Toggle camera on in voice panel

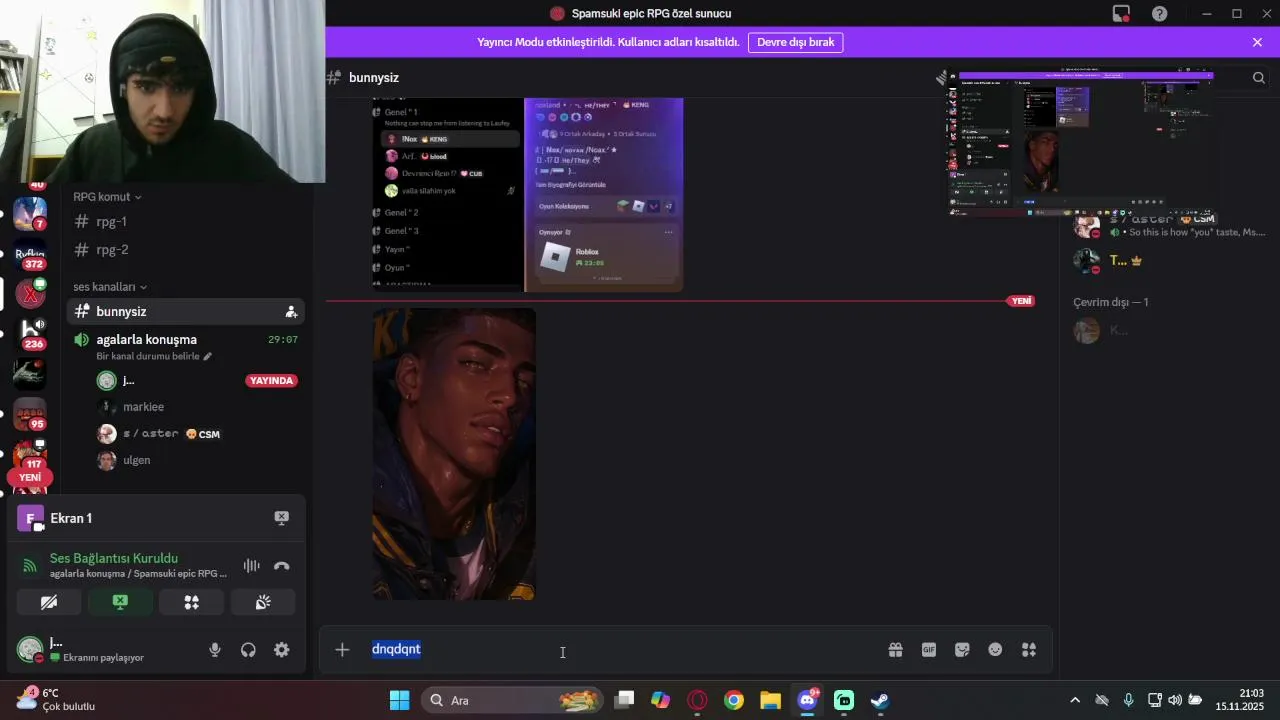click(49, 602)
